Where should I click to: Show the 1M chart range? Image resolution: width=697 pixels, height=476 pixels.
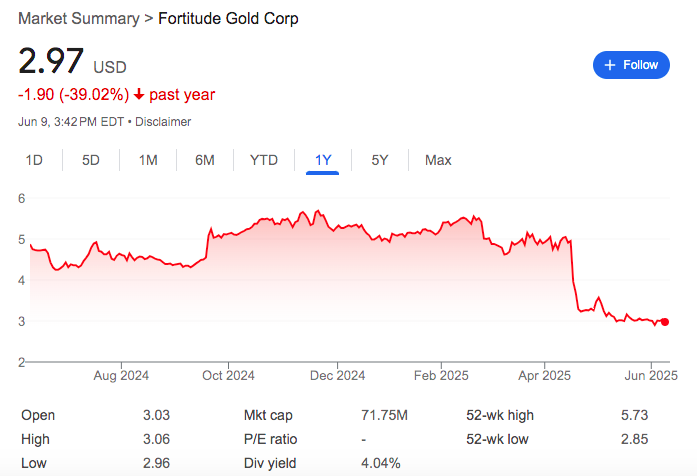point(148,160)
